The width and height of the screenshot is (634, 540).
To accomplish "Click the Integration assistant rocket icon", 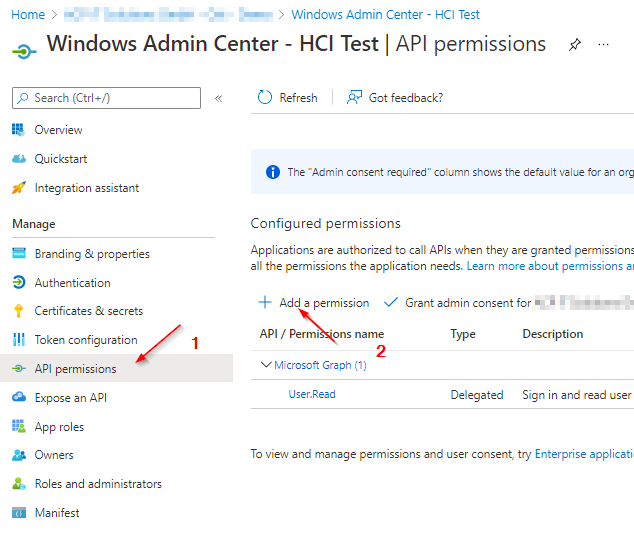I will 19,188.
